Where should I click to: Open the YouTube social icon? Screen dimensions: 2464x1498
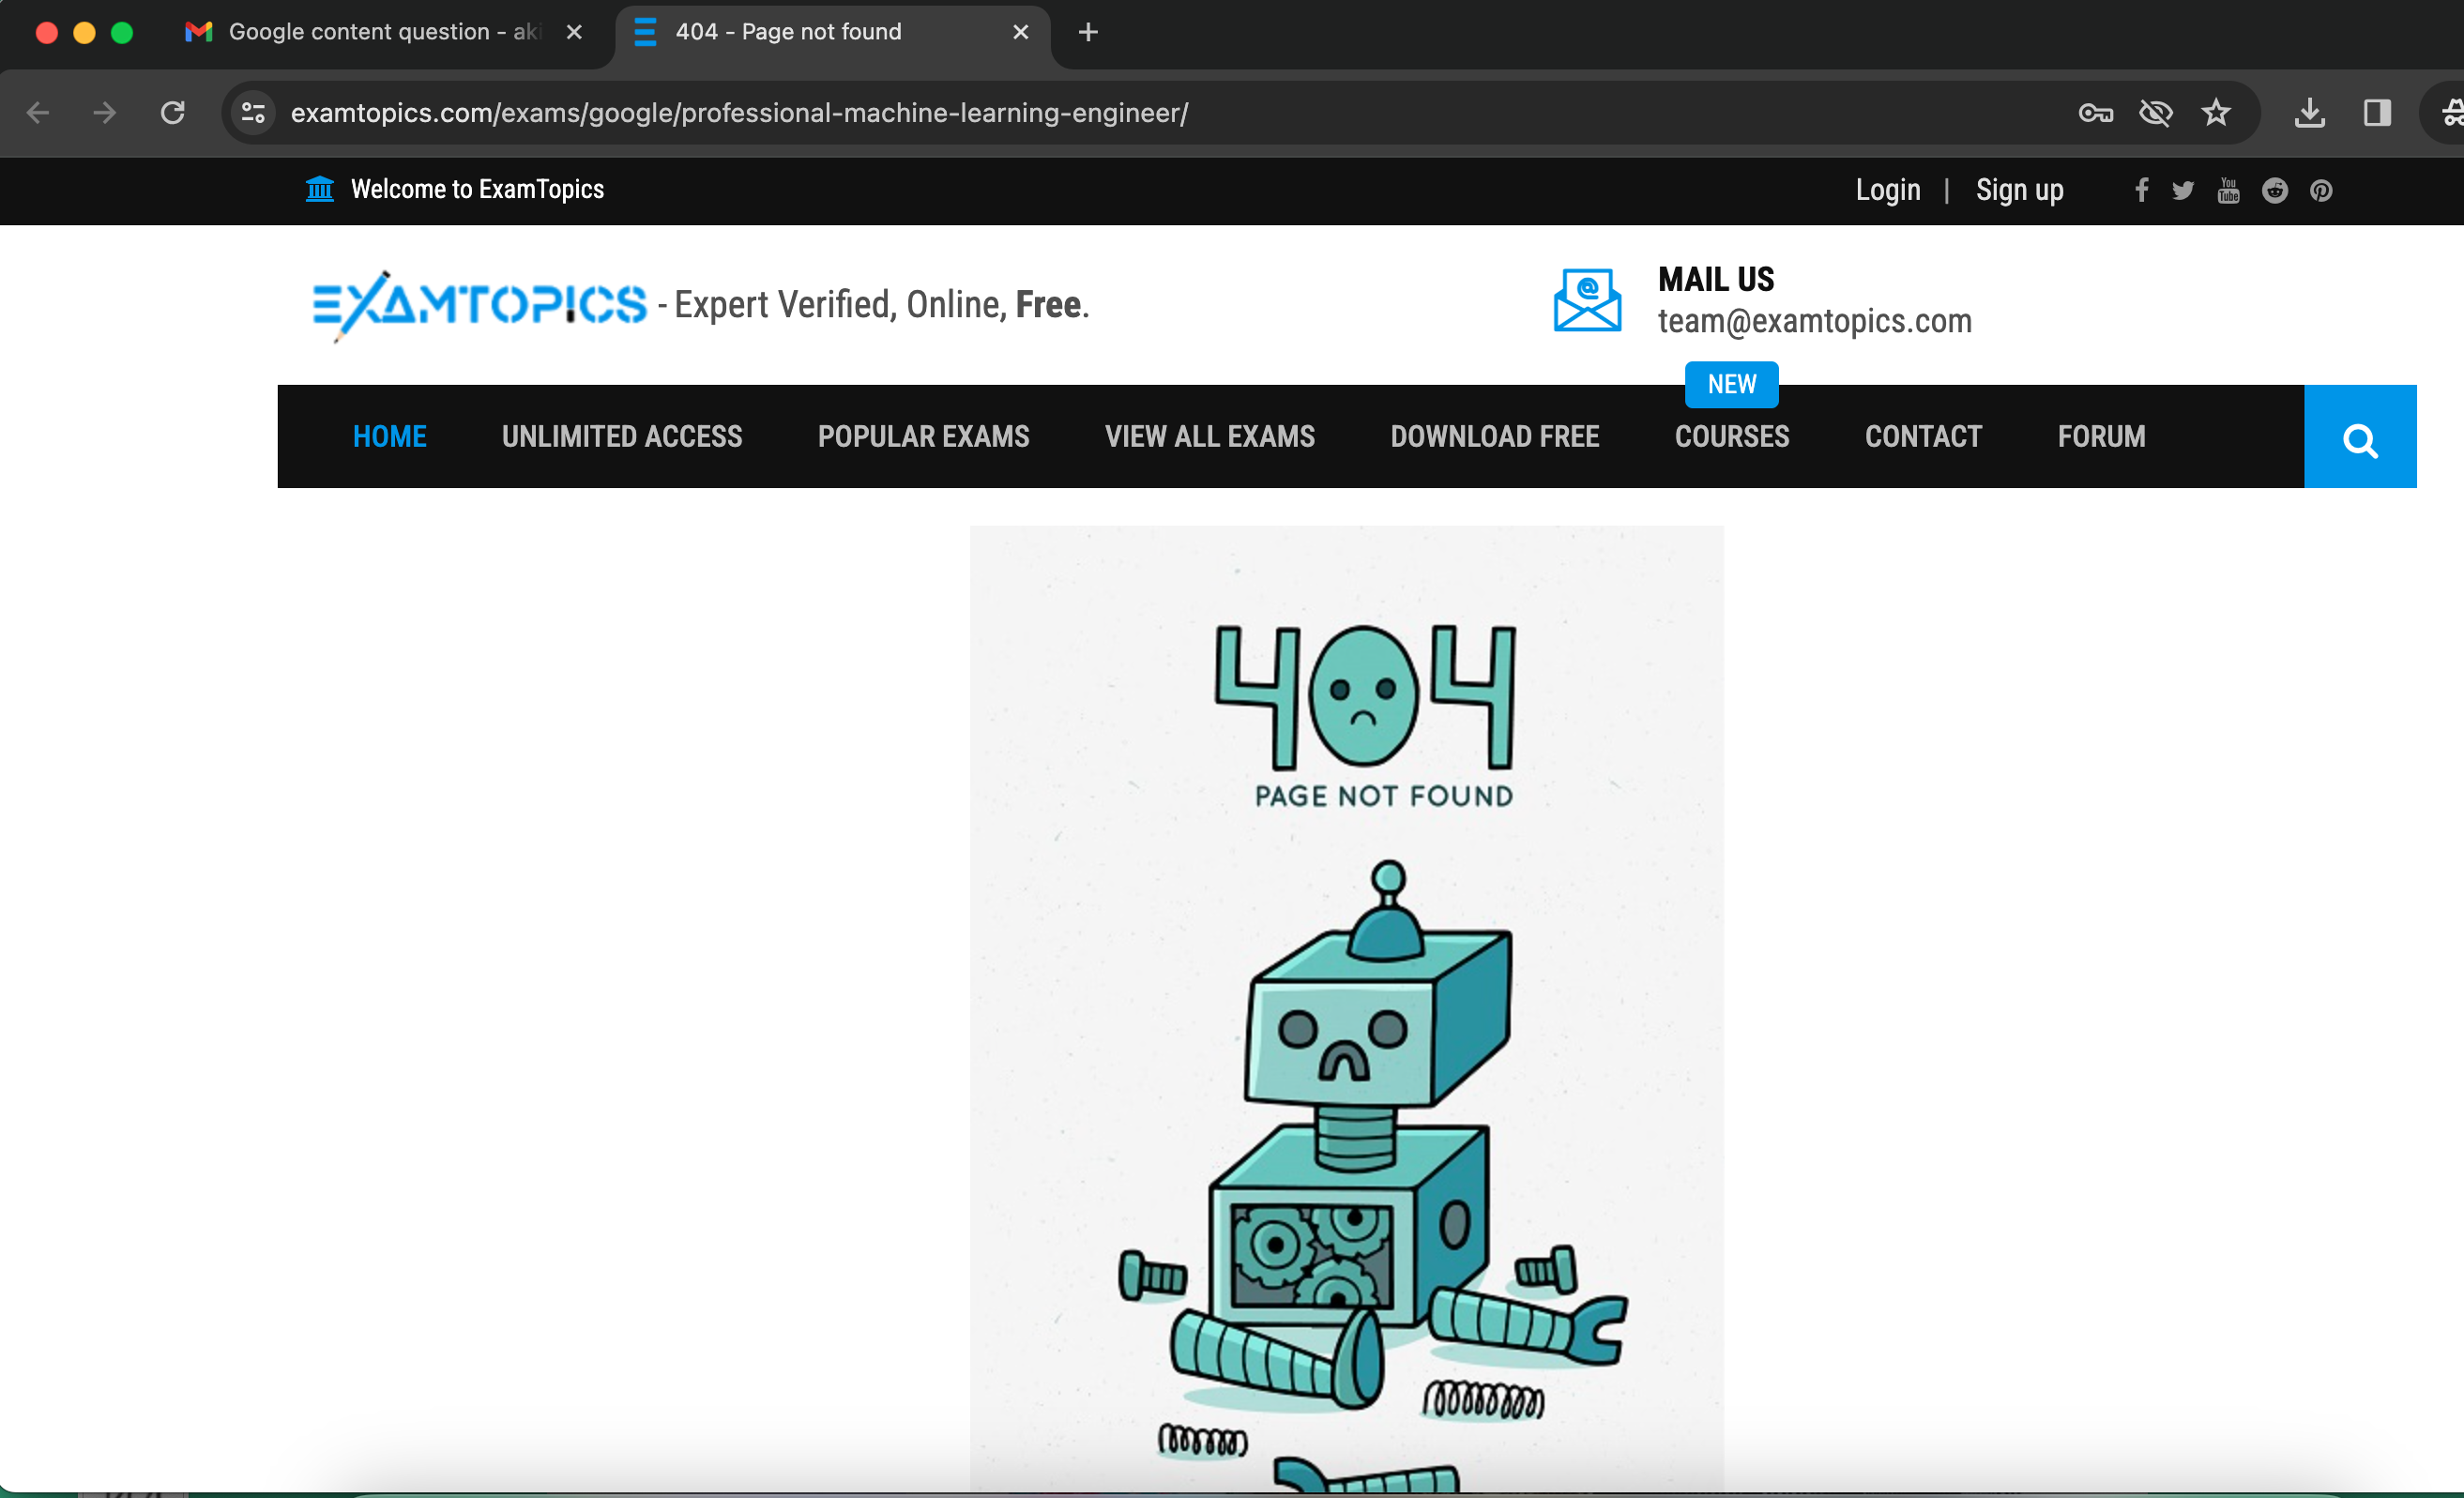coord(2228,190)
